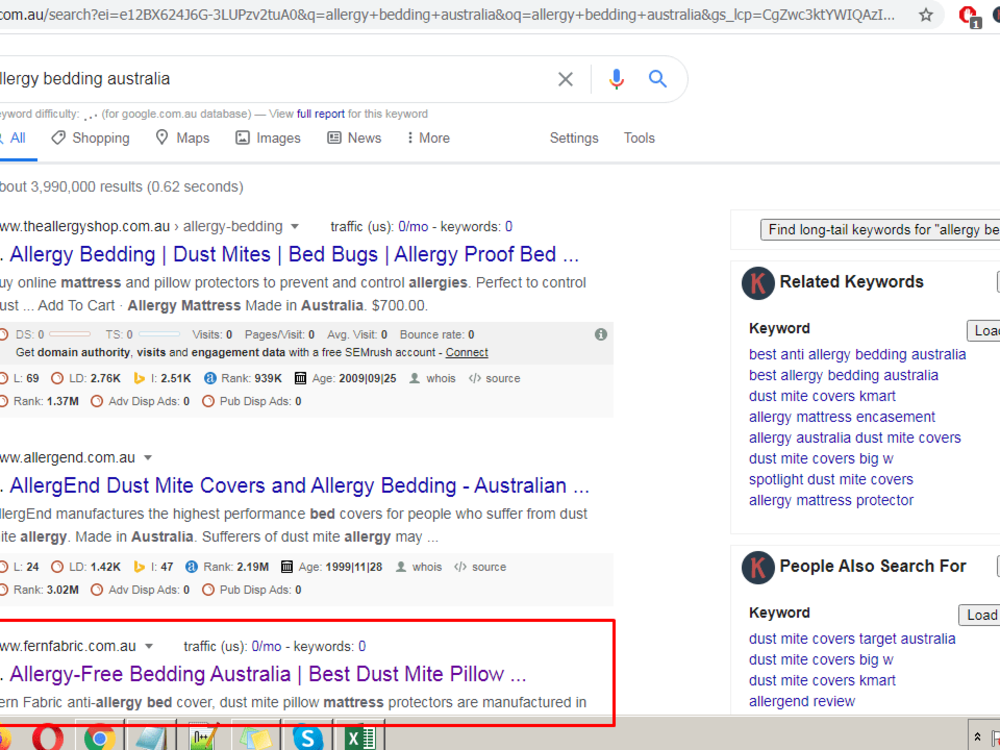View page source for theallergyshop result
The width and height of the screenshot is (1000, 750).
(x=494, y=378)
